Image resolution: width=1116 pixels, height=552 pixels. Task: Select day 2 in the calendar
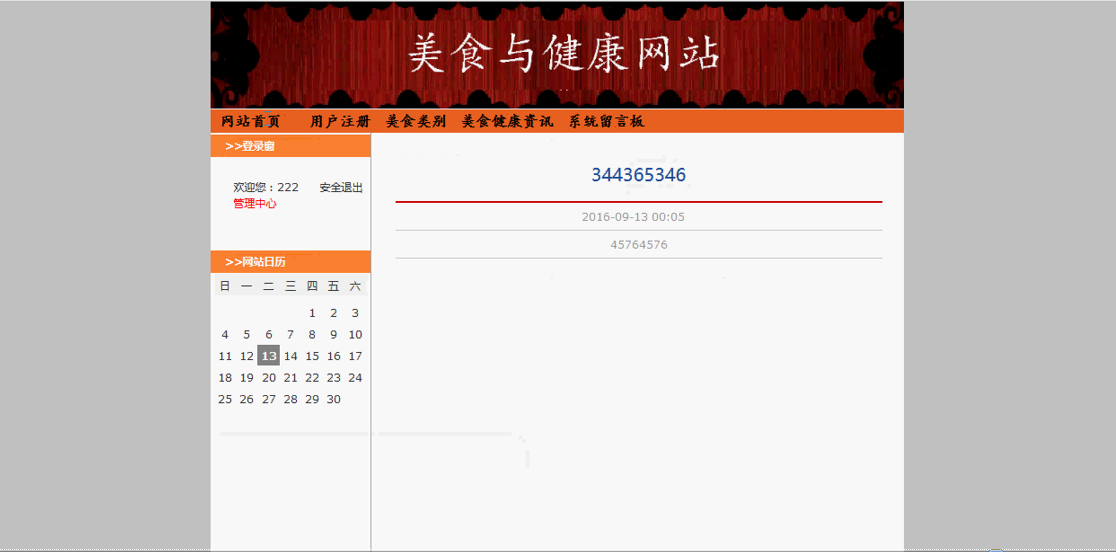[x=334, y=313]
